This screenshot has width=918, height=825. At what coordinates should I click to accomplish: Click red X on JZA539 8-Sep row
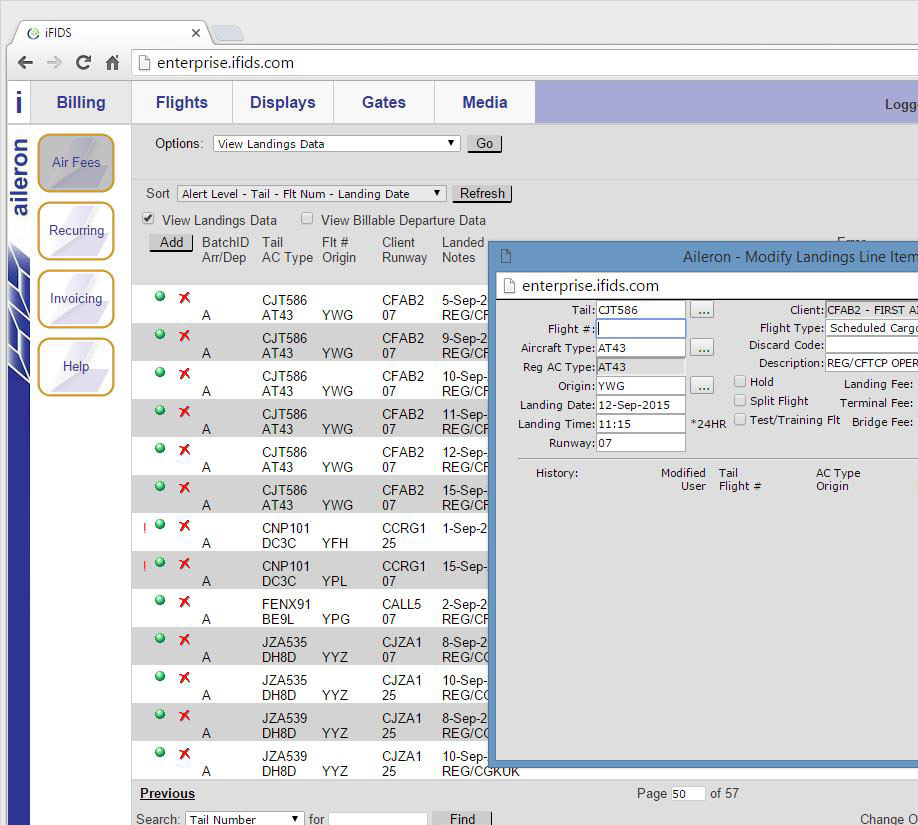pyautogui.click(x=184, y=716)
